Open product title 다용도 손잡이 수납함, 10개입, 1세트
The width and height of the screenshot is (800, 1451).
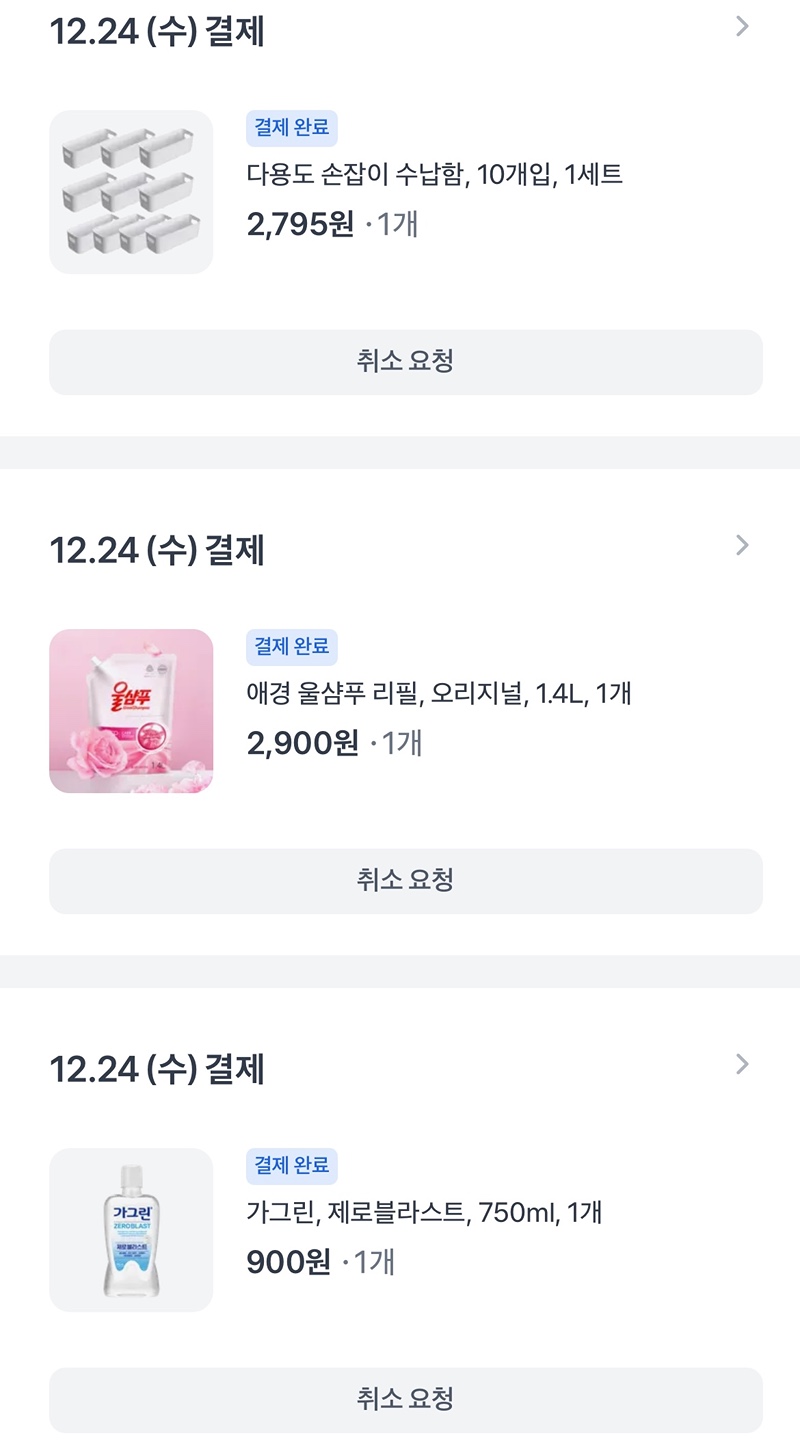click(434, 175)
